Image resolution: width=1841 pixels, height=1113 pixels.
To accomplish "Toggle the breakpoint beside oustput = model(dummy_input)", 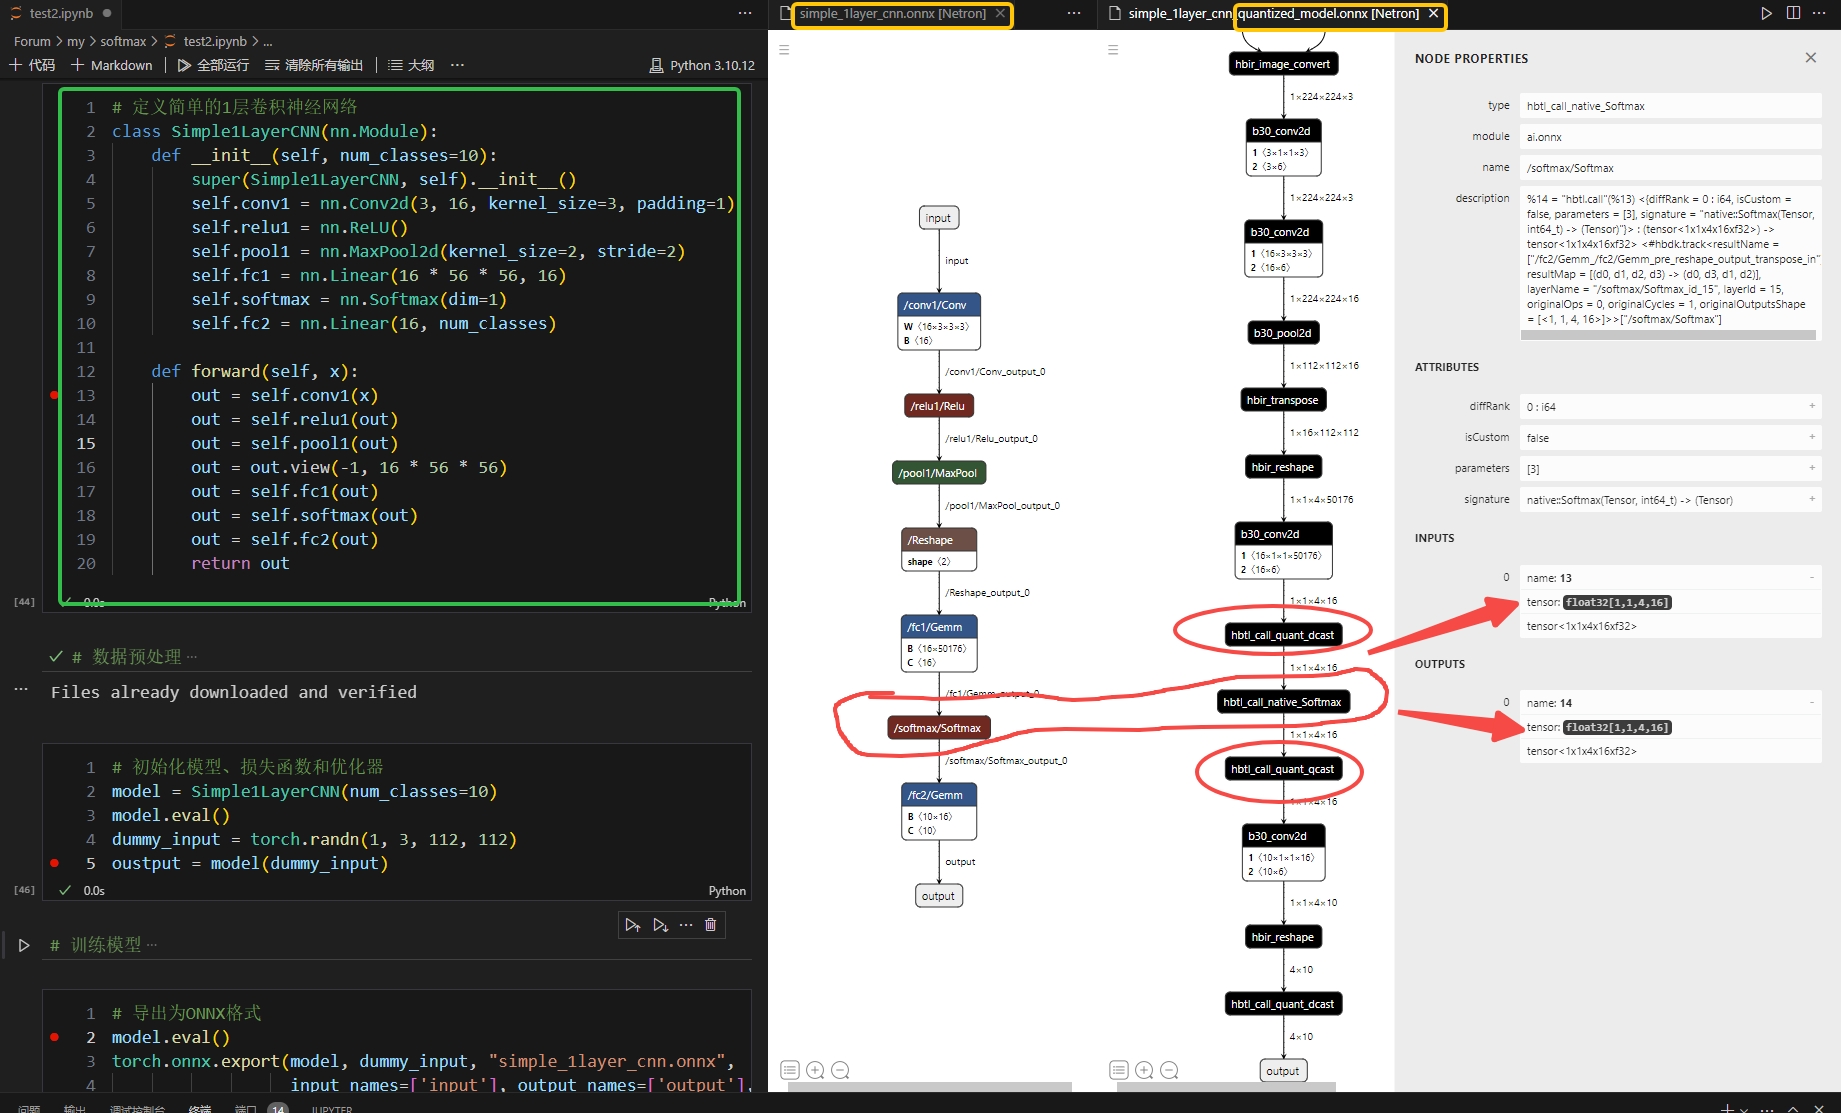I will [x=54, y=863].
